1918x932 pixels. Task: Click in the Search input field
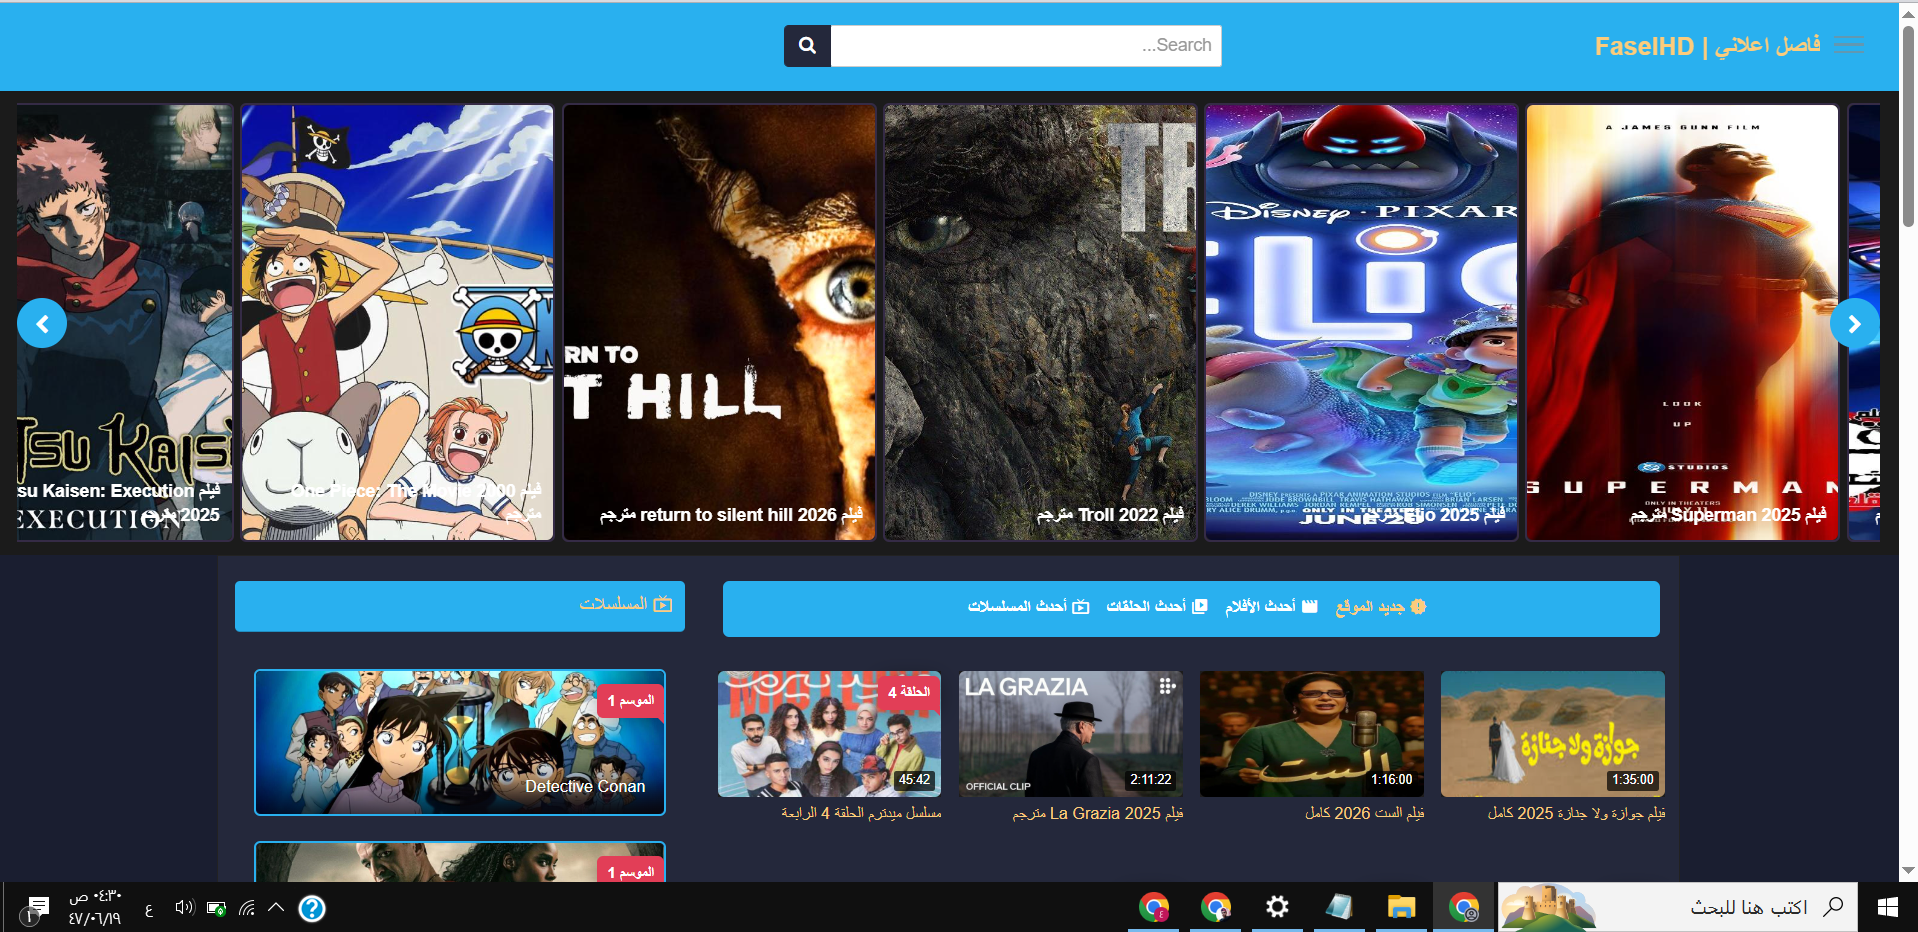tap(1025, 46)
